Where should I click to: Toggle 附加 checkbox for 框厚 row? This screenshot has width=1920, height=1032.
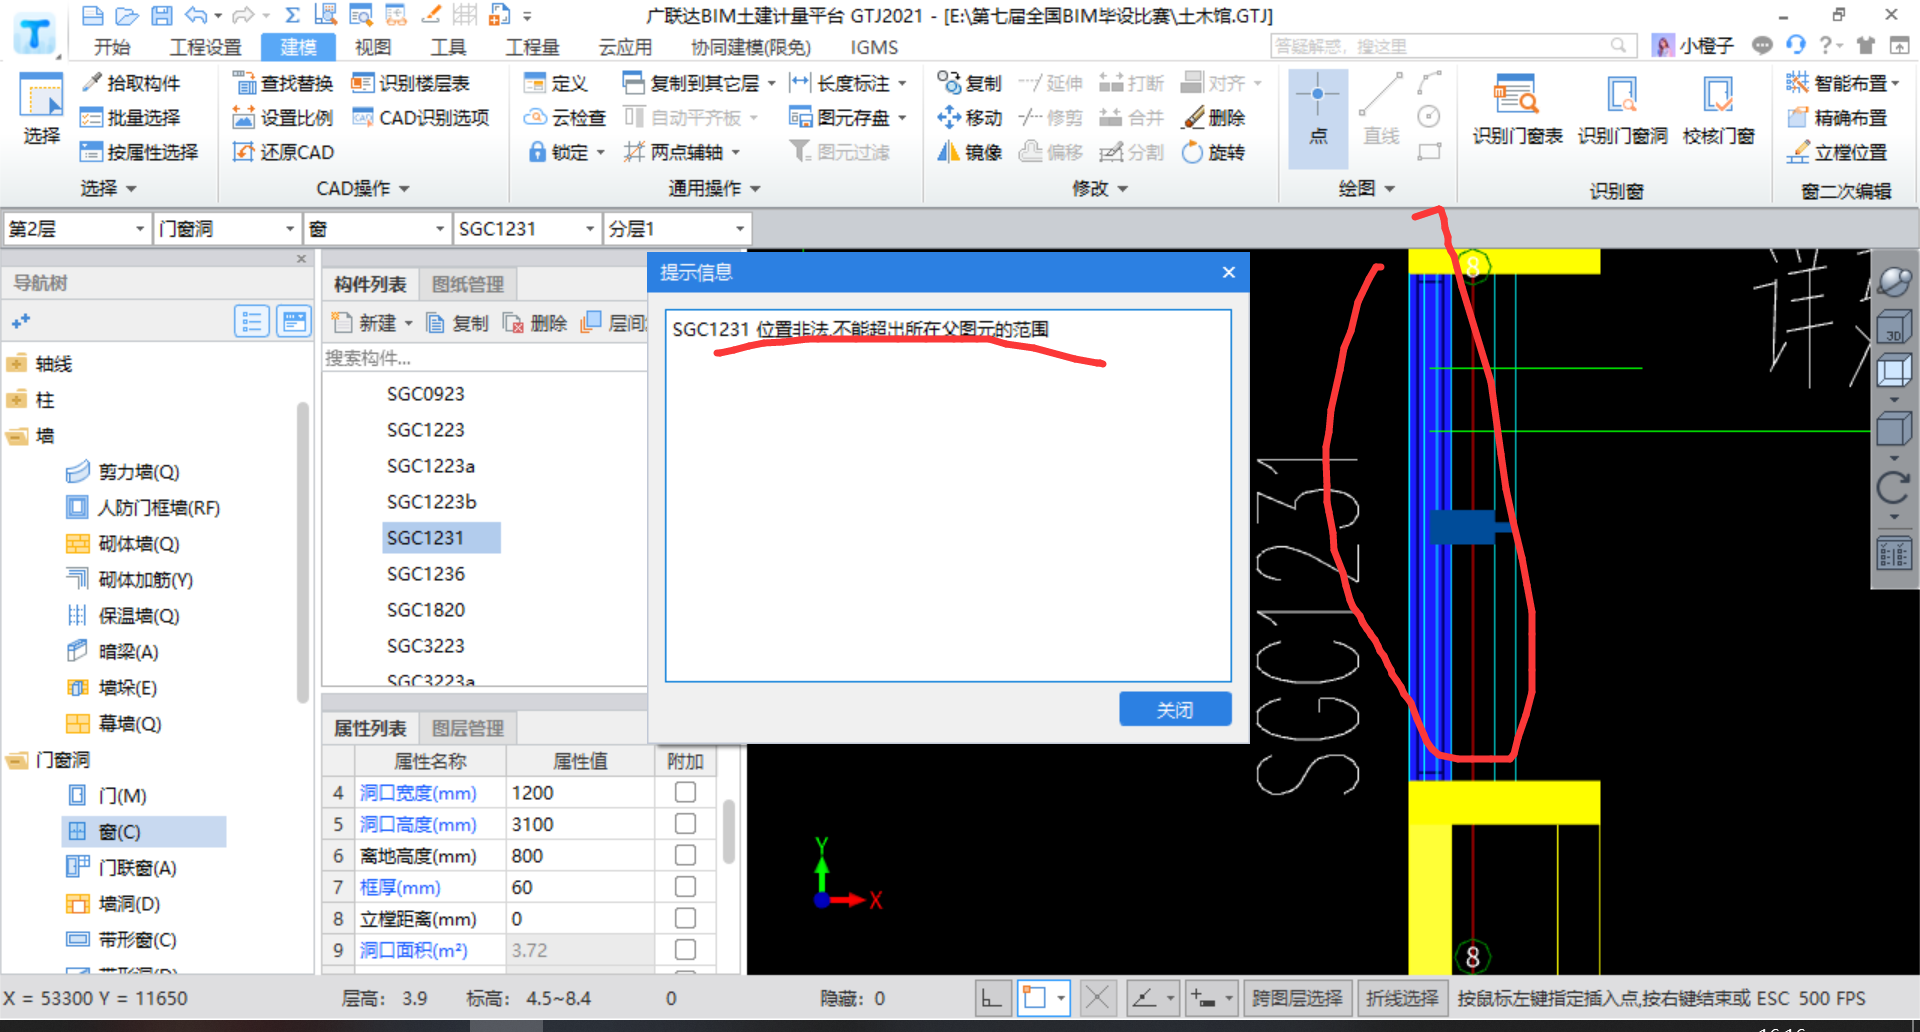pos(685,887)
